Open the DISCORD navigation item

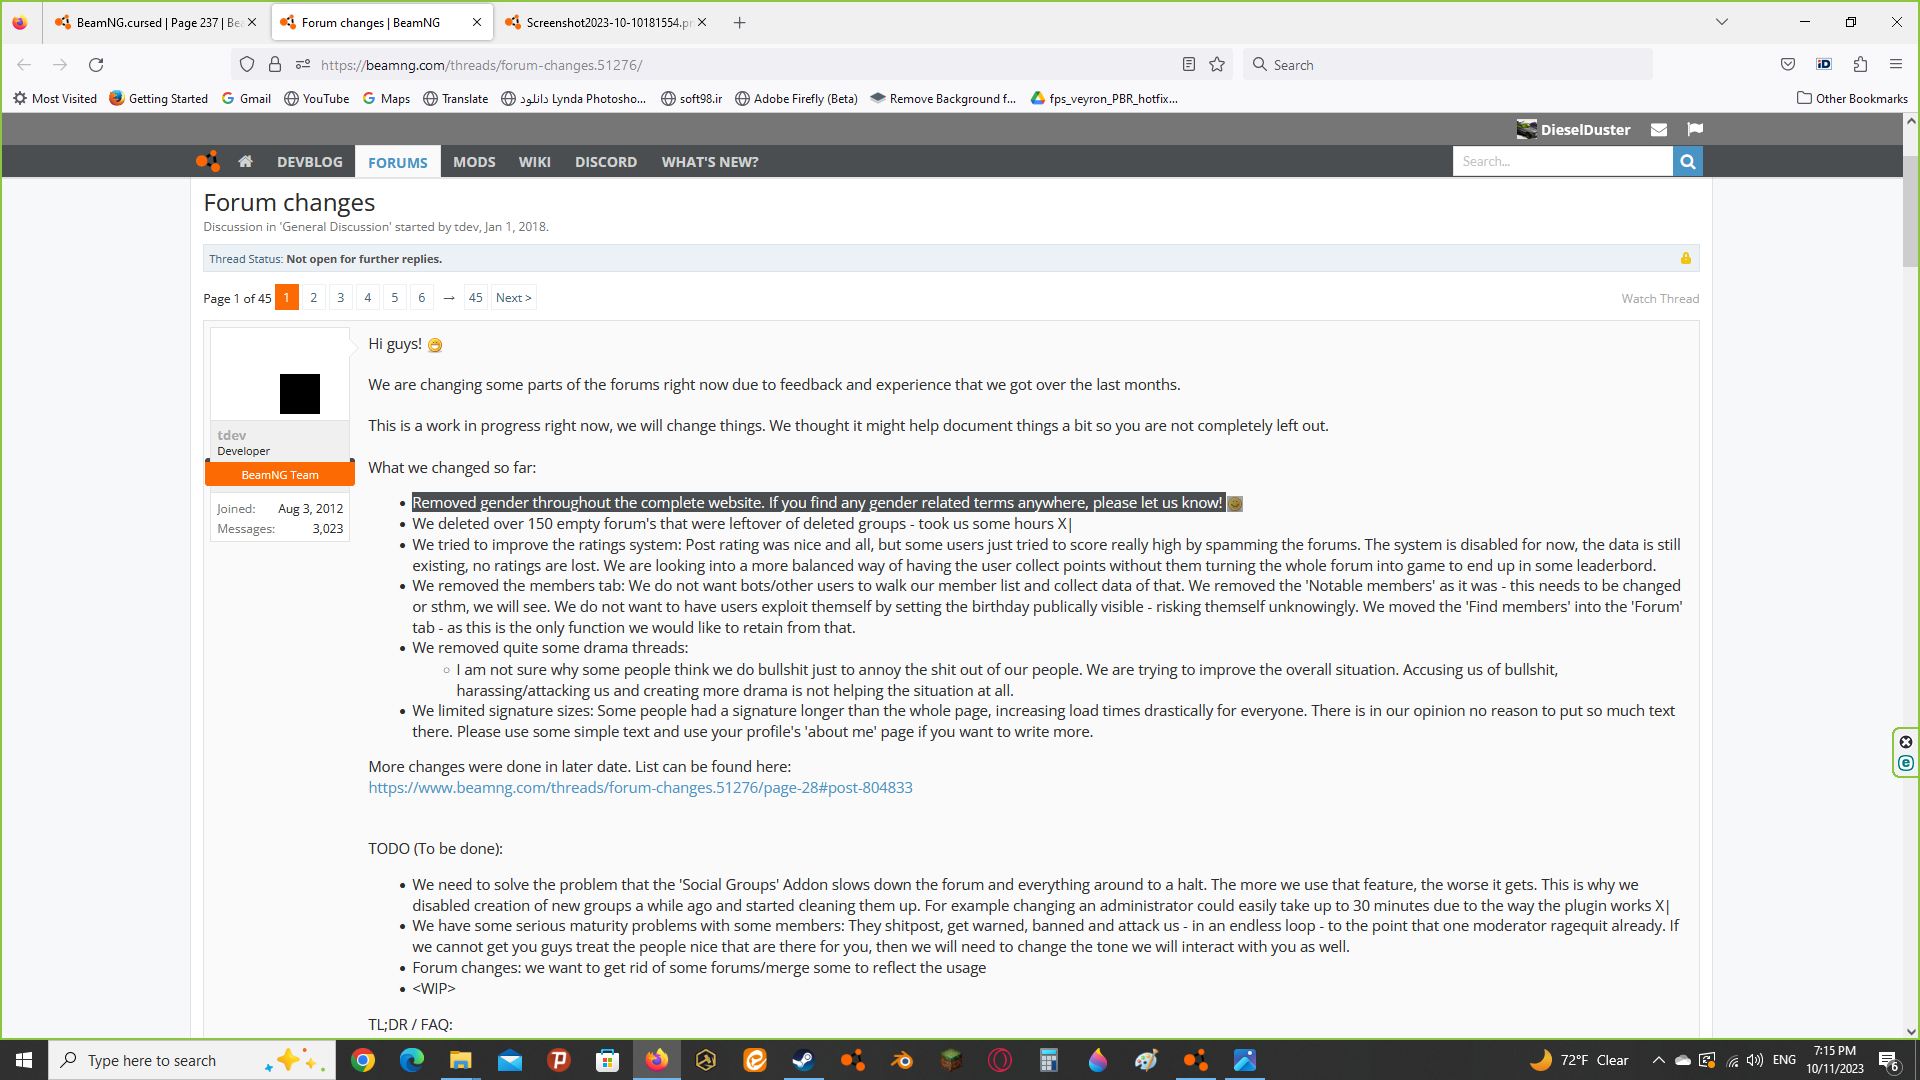click(x=606, y=162)
